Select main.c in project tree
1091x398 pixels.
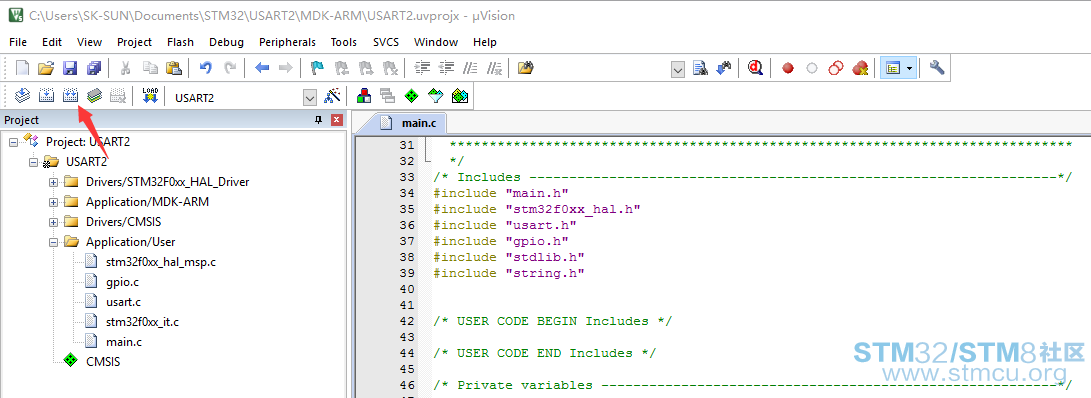[x=124, y=342]
